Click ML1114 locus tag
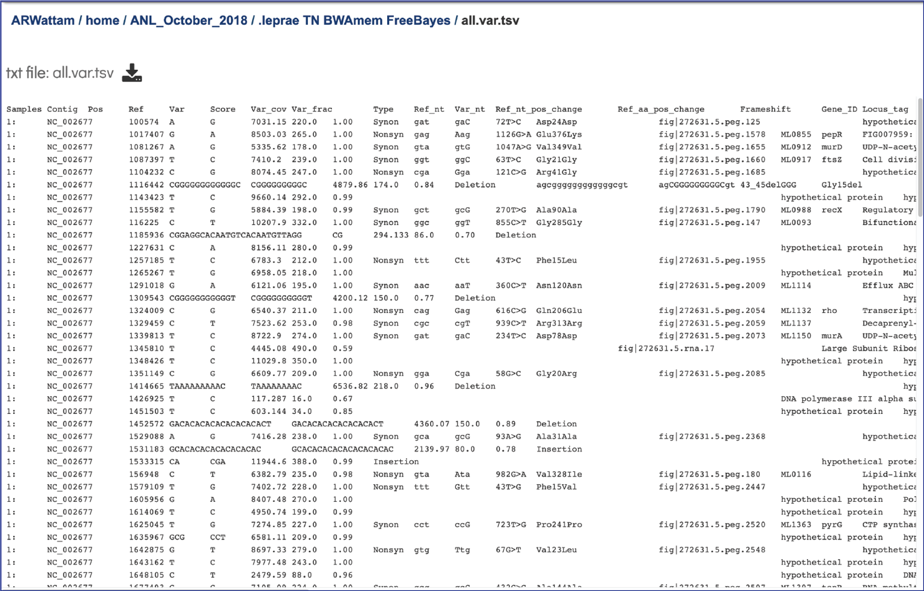Image resolution: width=924 pixels, height=591 pixels. pyautogui.click(x=796, y=285)
